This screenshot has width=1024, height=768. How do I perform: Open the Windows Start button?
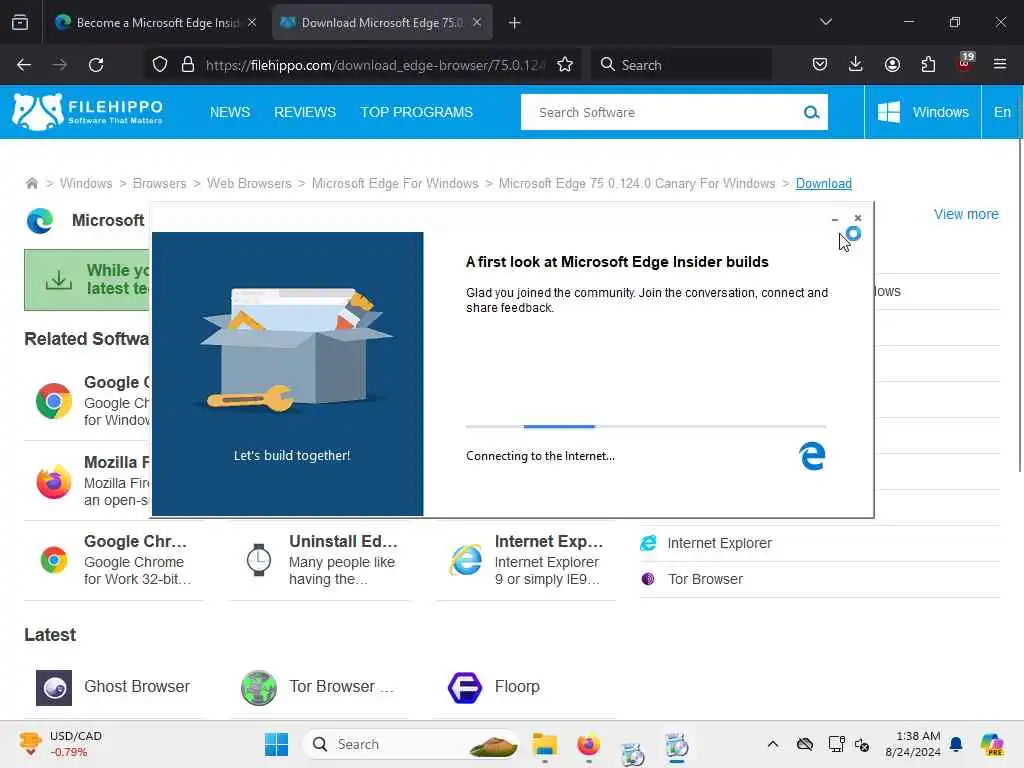click(276, 744)
